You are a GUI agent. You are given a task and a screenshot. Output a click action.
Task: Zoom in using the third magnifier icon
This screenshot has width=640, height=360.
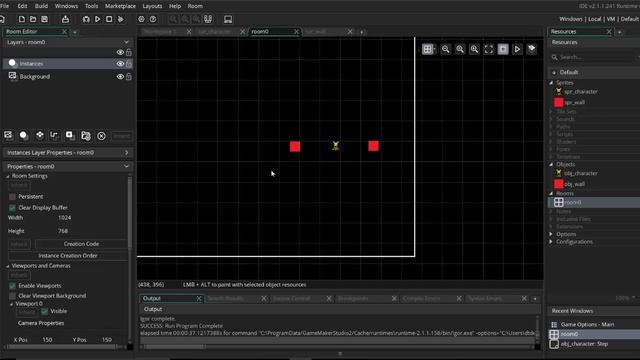click(x=474, y=49)
